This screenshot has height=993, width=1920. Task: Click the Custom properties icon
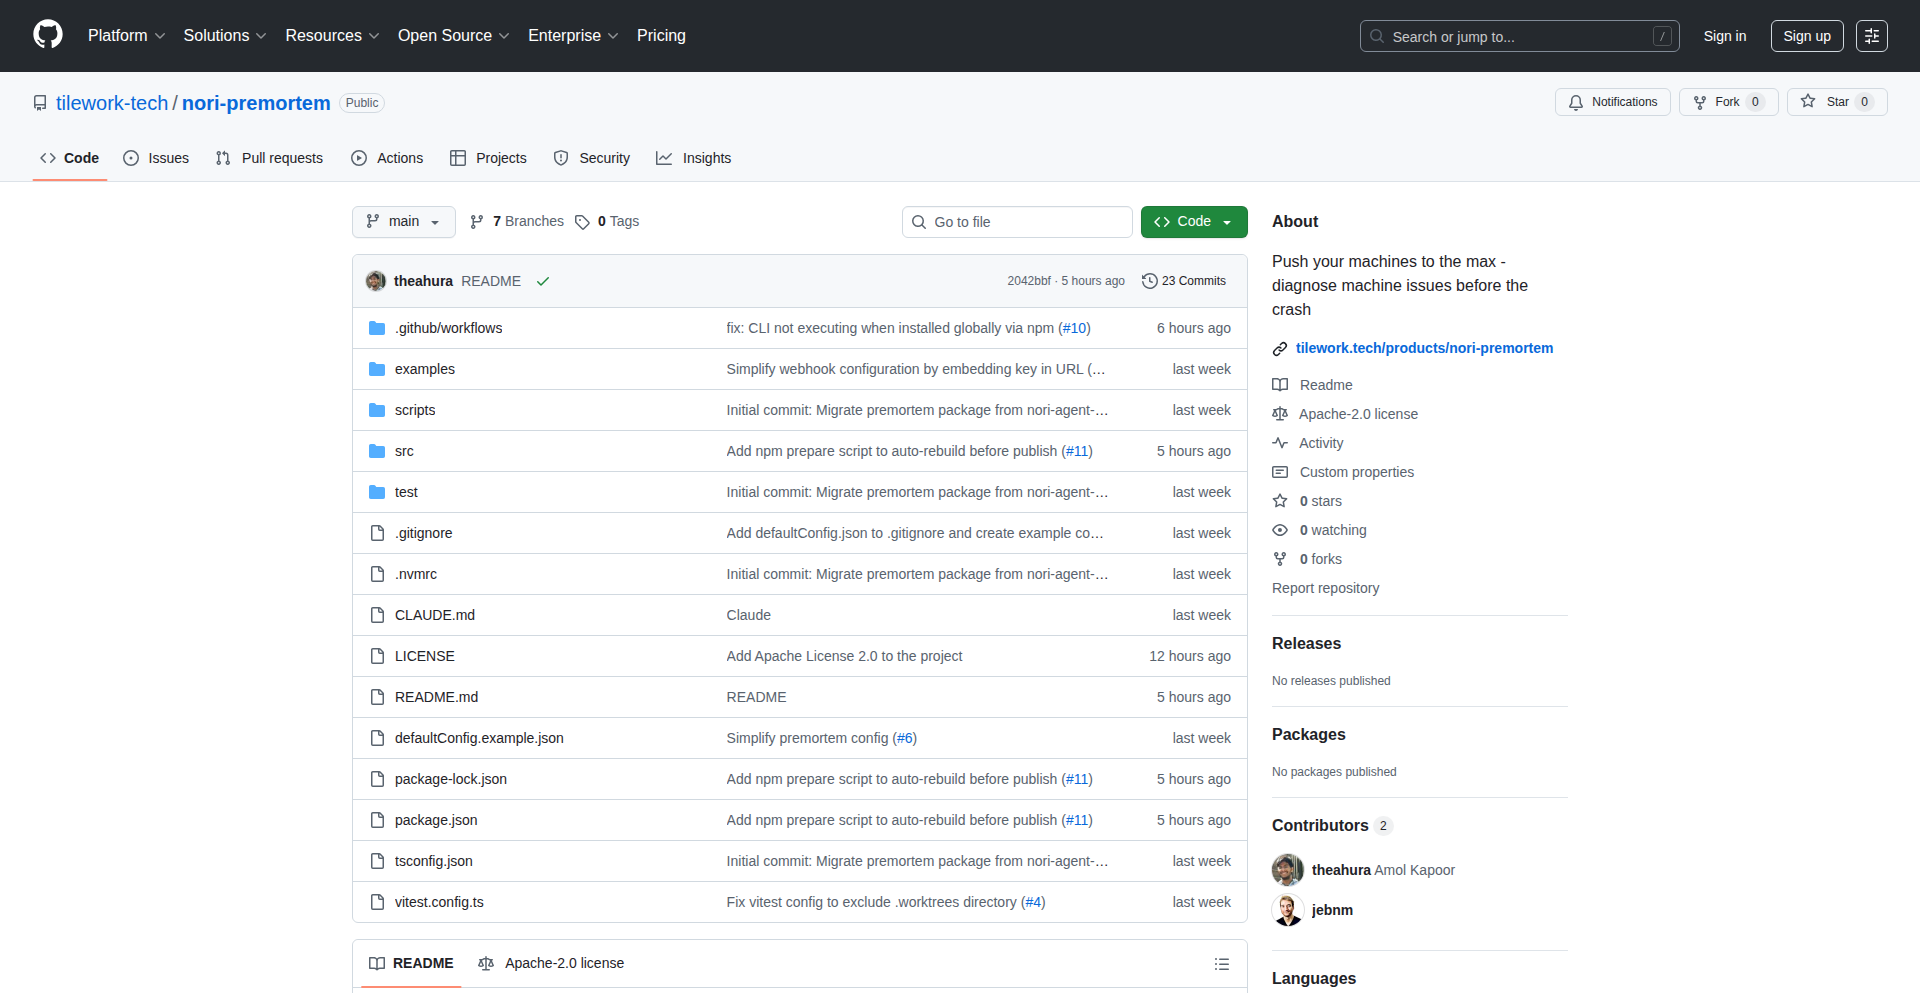coord(1280,472)
